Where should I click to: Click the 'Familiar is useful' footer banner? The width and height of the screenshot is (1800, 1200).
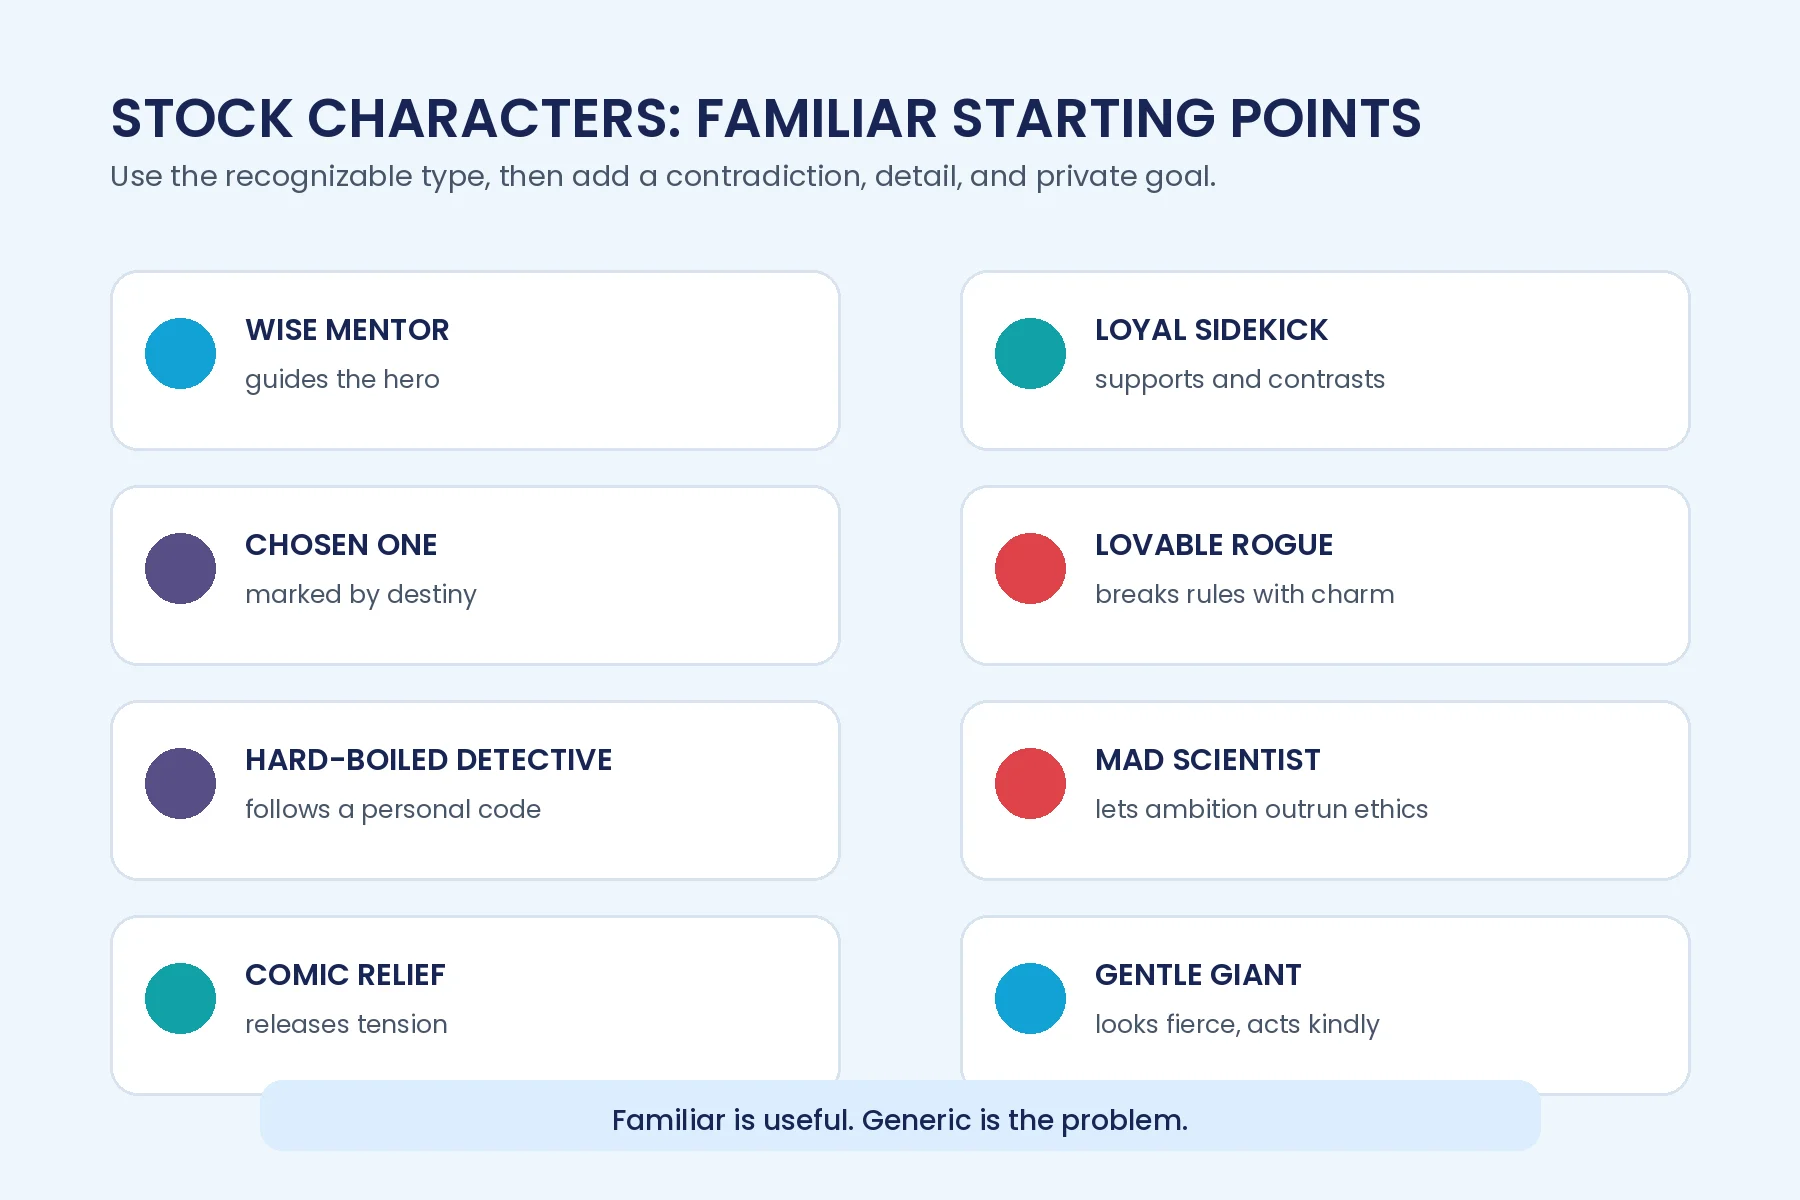coord(900,1115)
